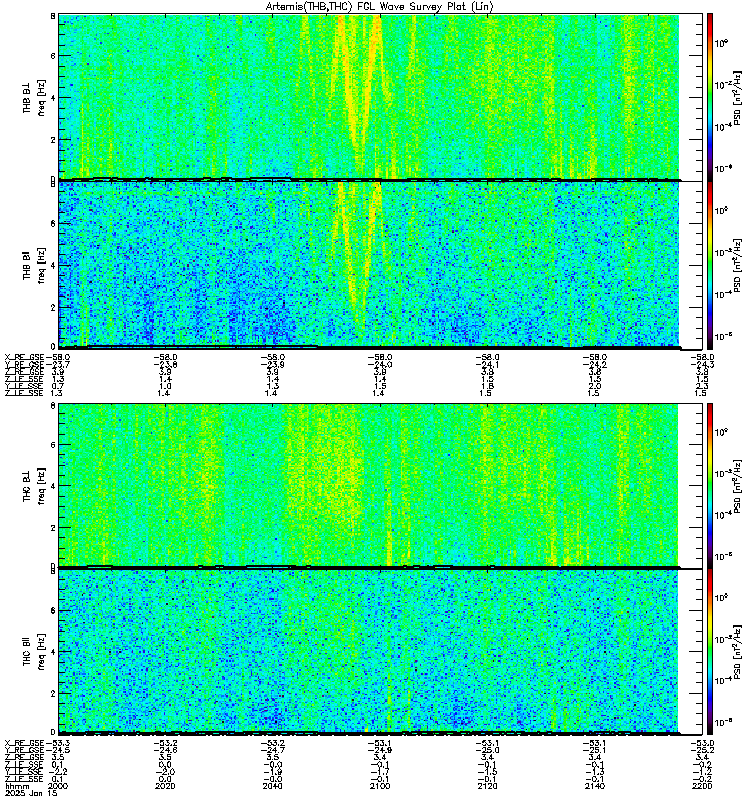This screenshot has width=750, height=800.
Task: Click the -53.3 position value under THC
Action: (x=58, y=743)
